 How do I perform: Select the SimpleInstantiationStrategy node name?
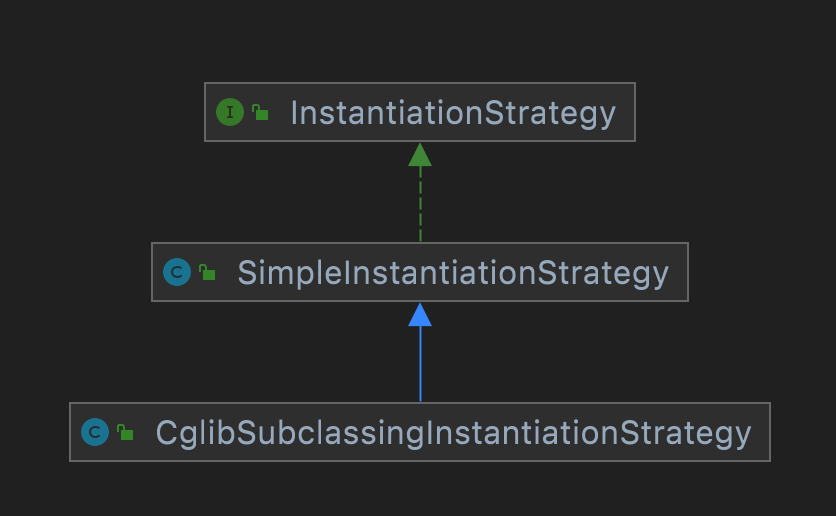(x=452, y=272)
